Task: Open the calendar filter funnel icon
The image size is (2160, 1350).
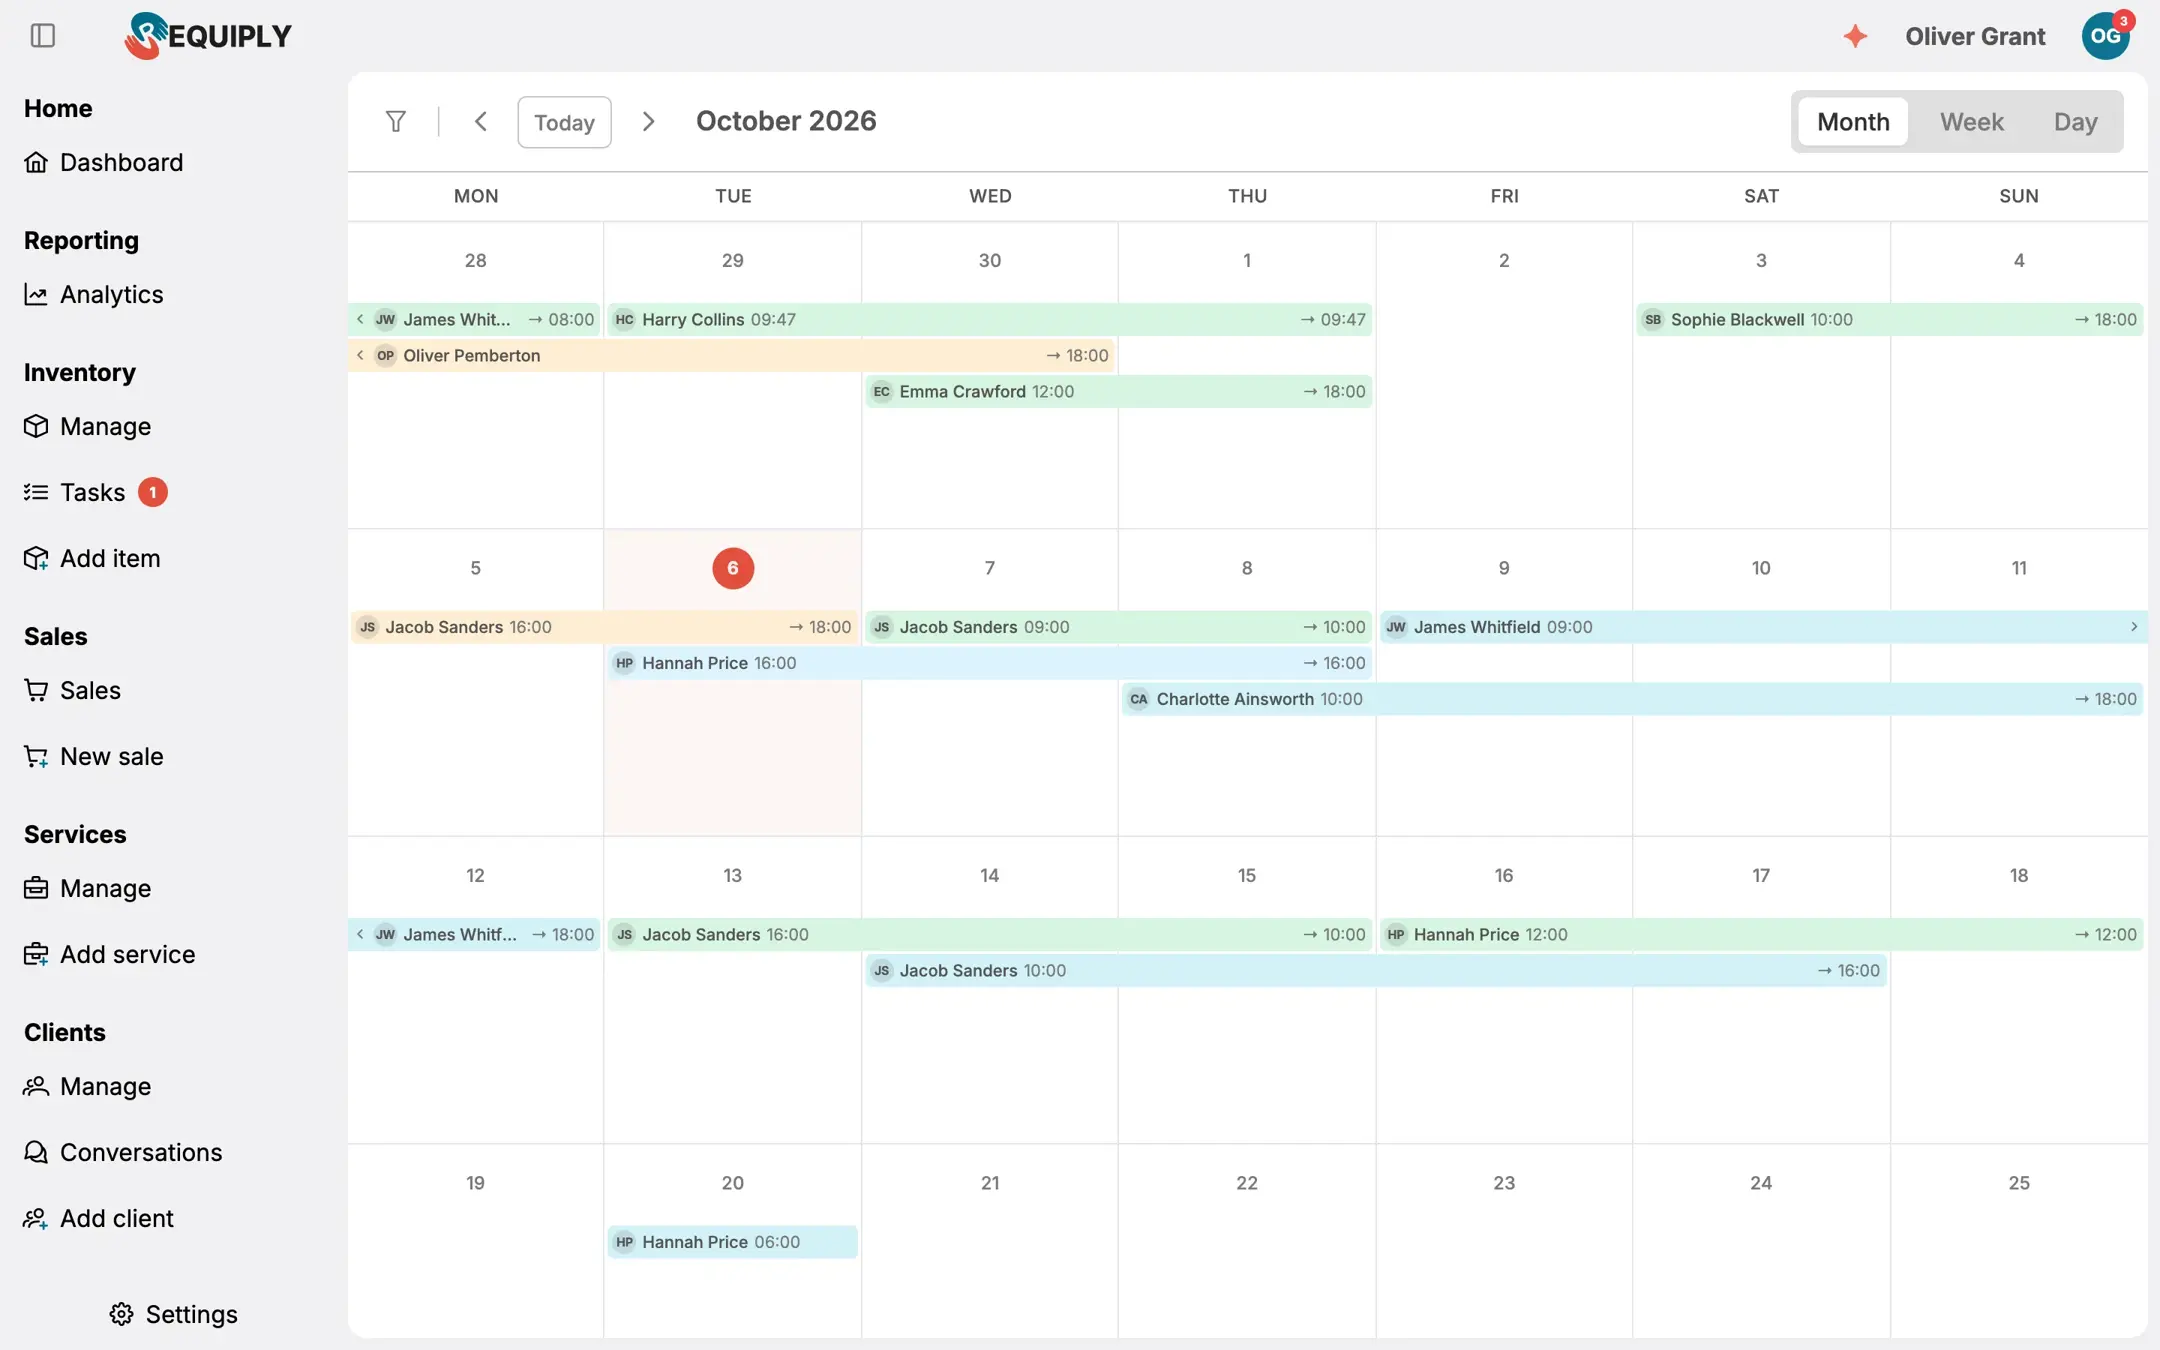Action: click(396, 121)
